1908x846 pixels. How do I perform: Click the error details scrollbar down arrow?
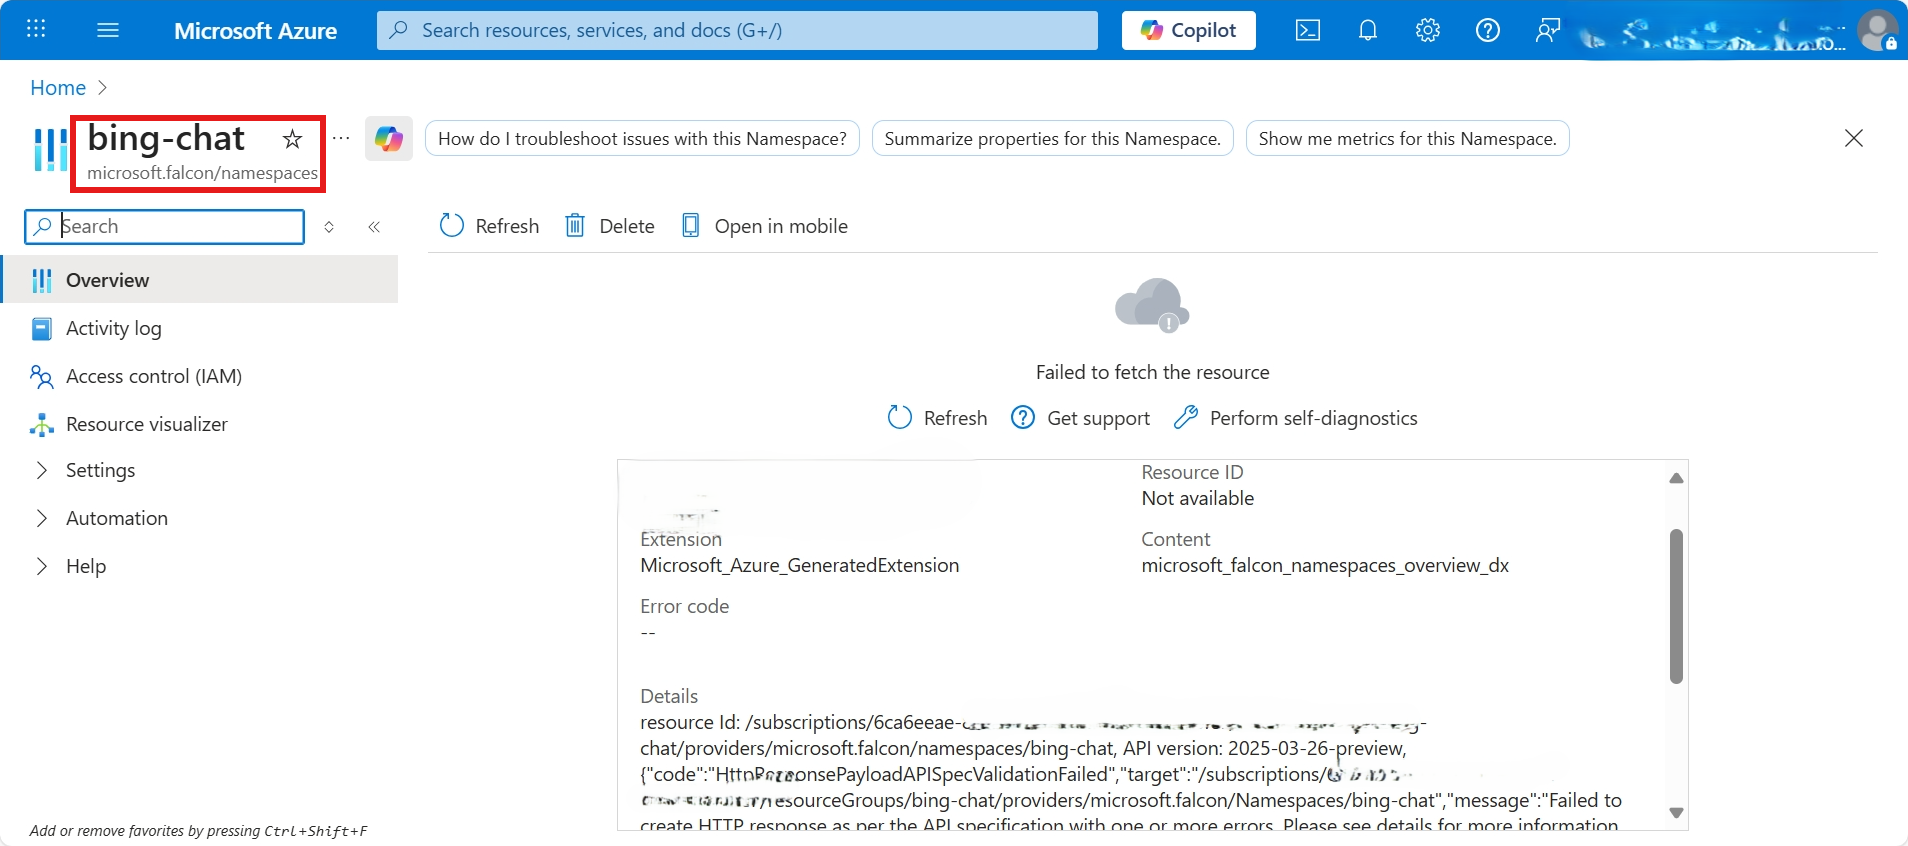(x=1677, y=813)
